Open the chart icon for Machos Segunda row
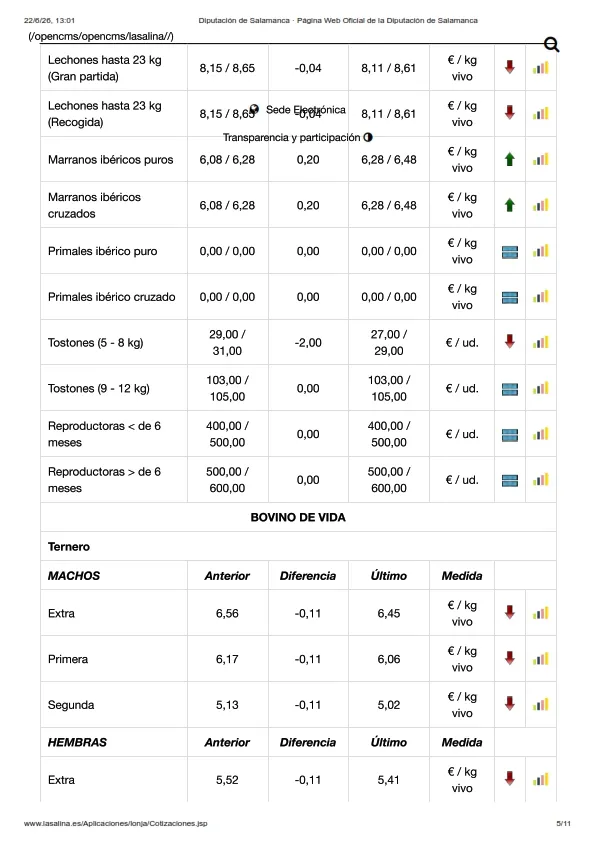The height and width of the screenshot is (842, 595). pyautogui.click(x=541, y=704)
